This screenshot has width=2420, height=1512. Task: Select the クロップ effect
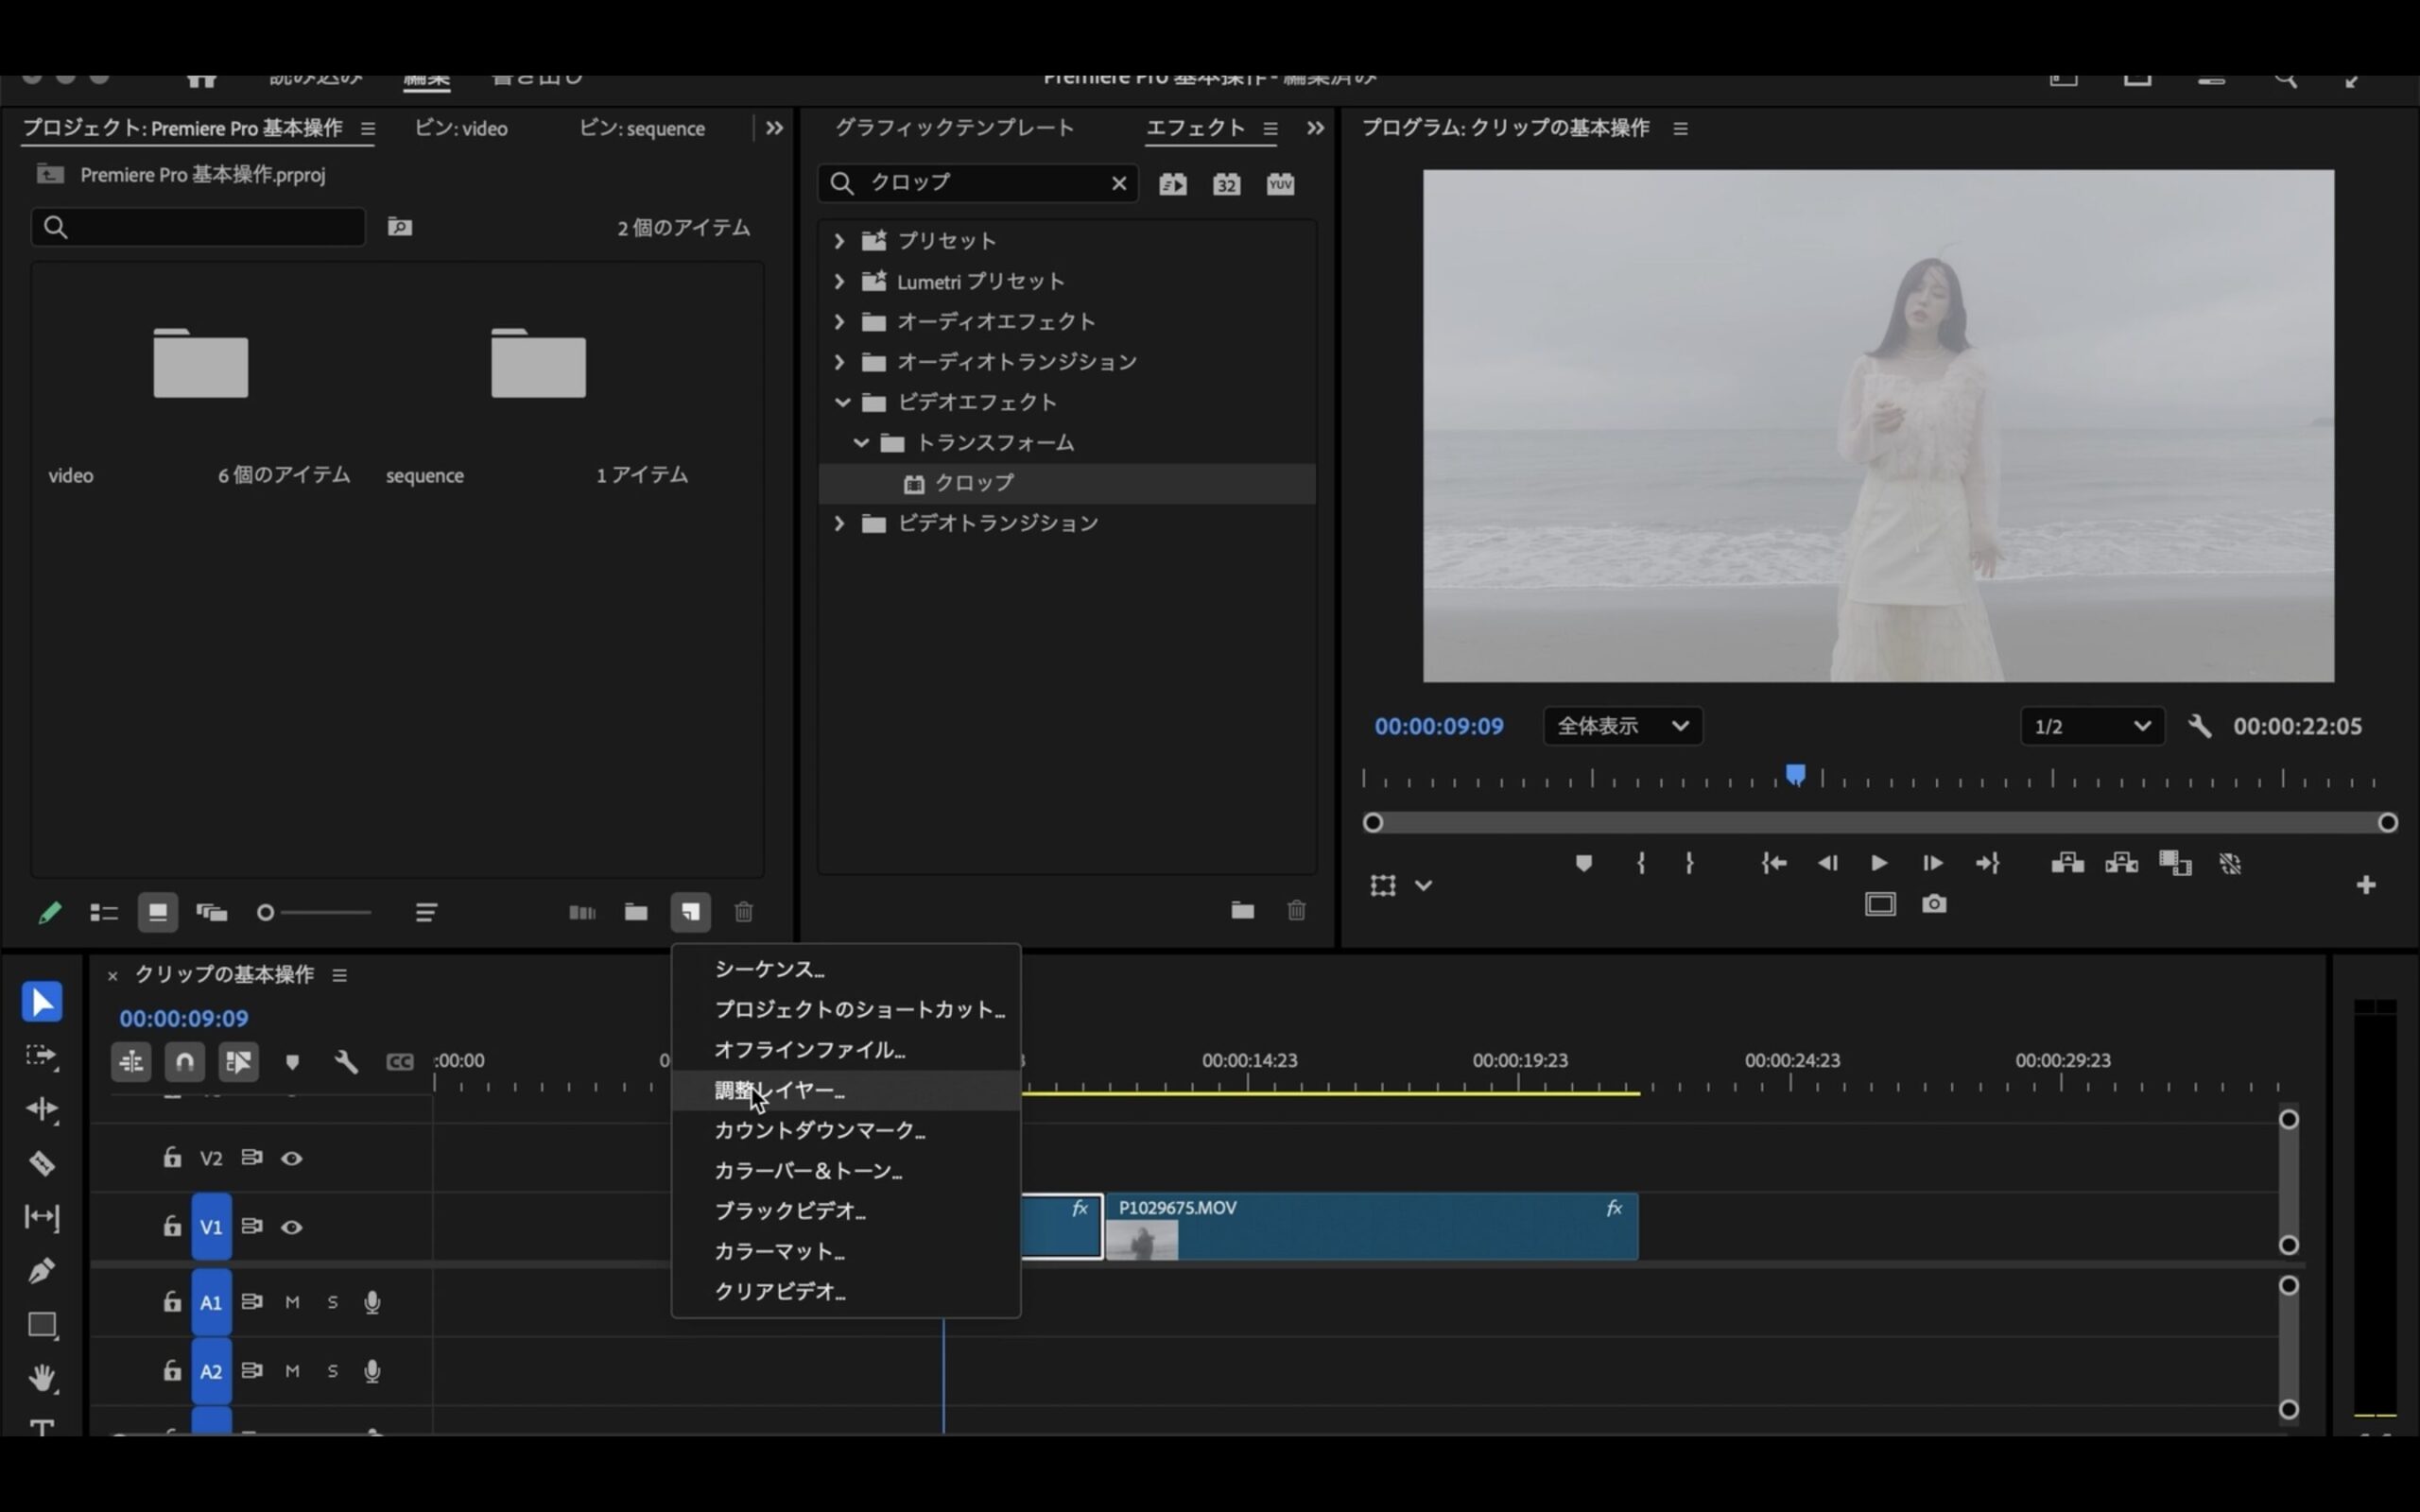1067,483
